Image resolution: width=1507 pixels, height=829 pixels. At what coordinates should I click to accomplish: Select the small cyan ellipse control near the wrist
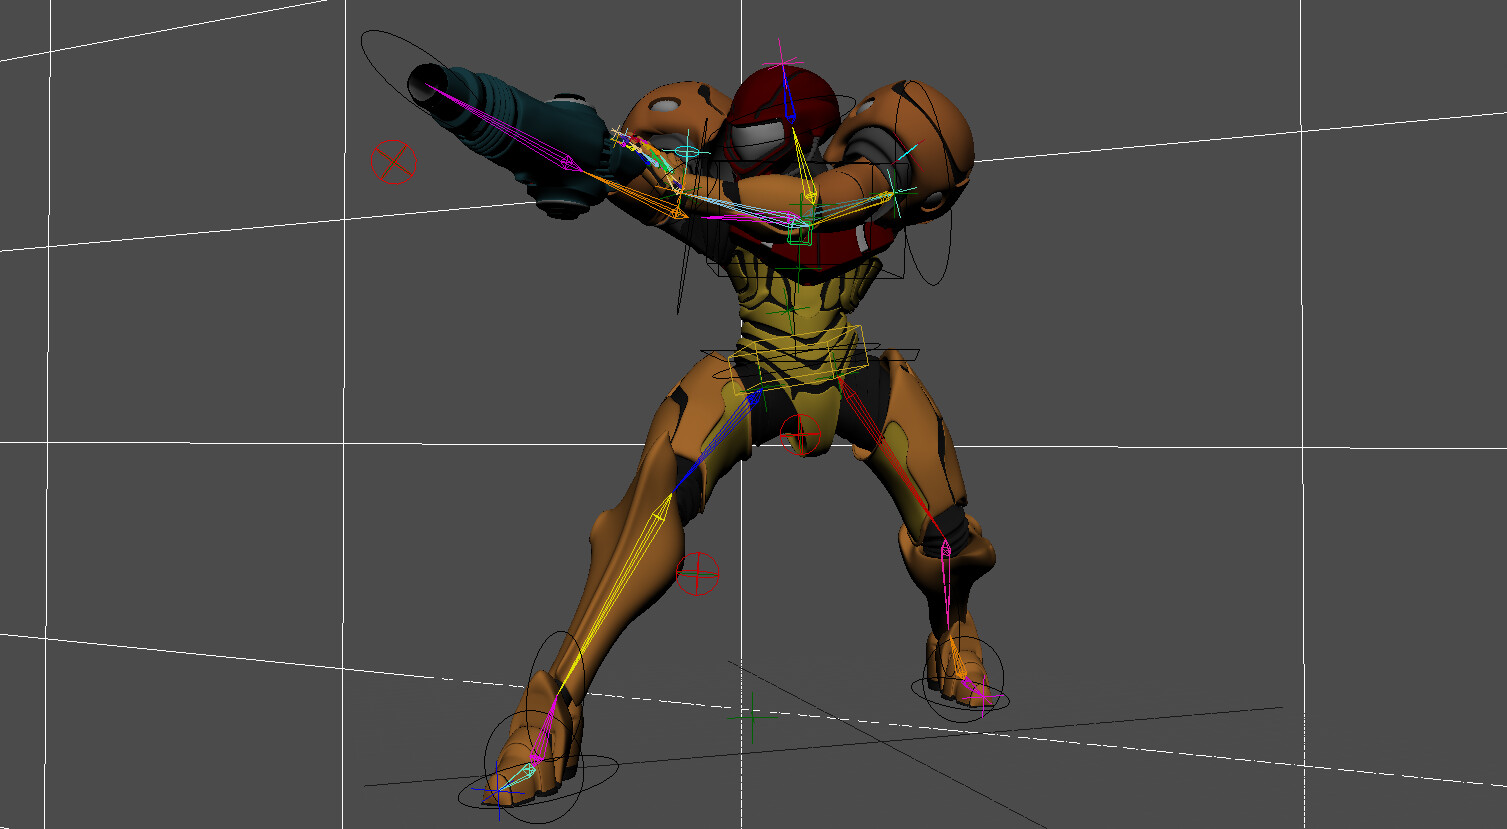click(686, 152)
